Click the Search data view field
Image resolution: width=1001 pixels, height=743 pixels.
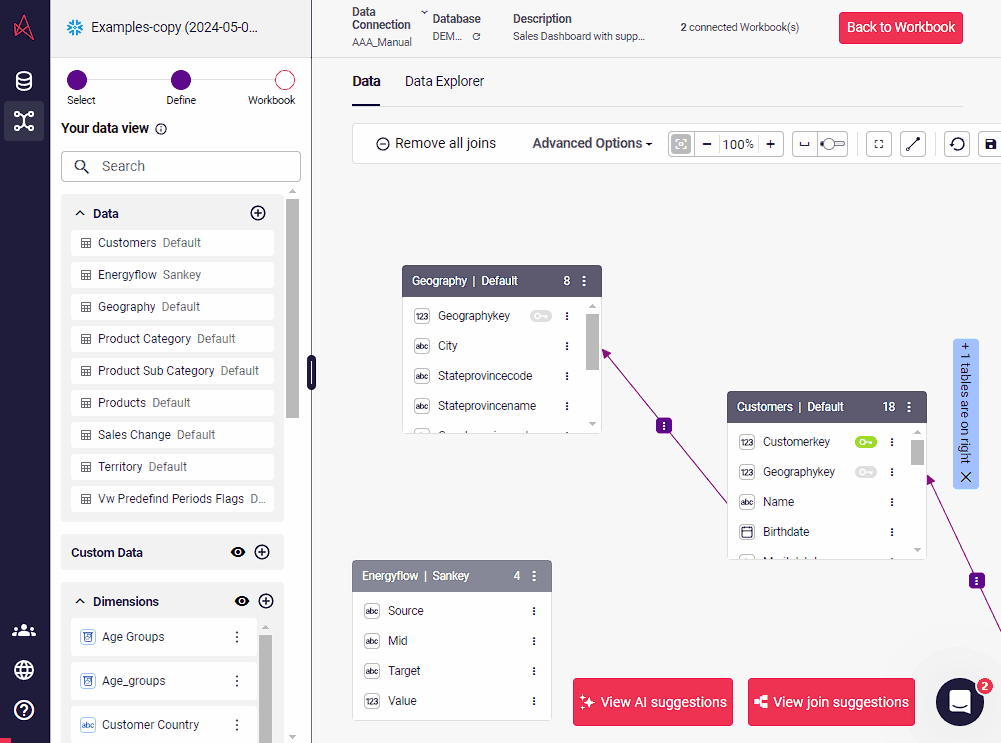tap(181, 166)
